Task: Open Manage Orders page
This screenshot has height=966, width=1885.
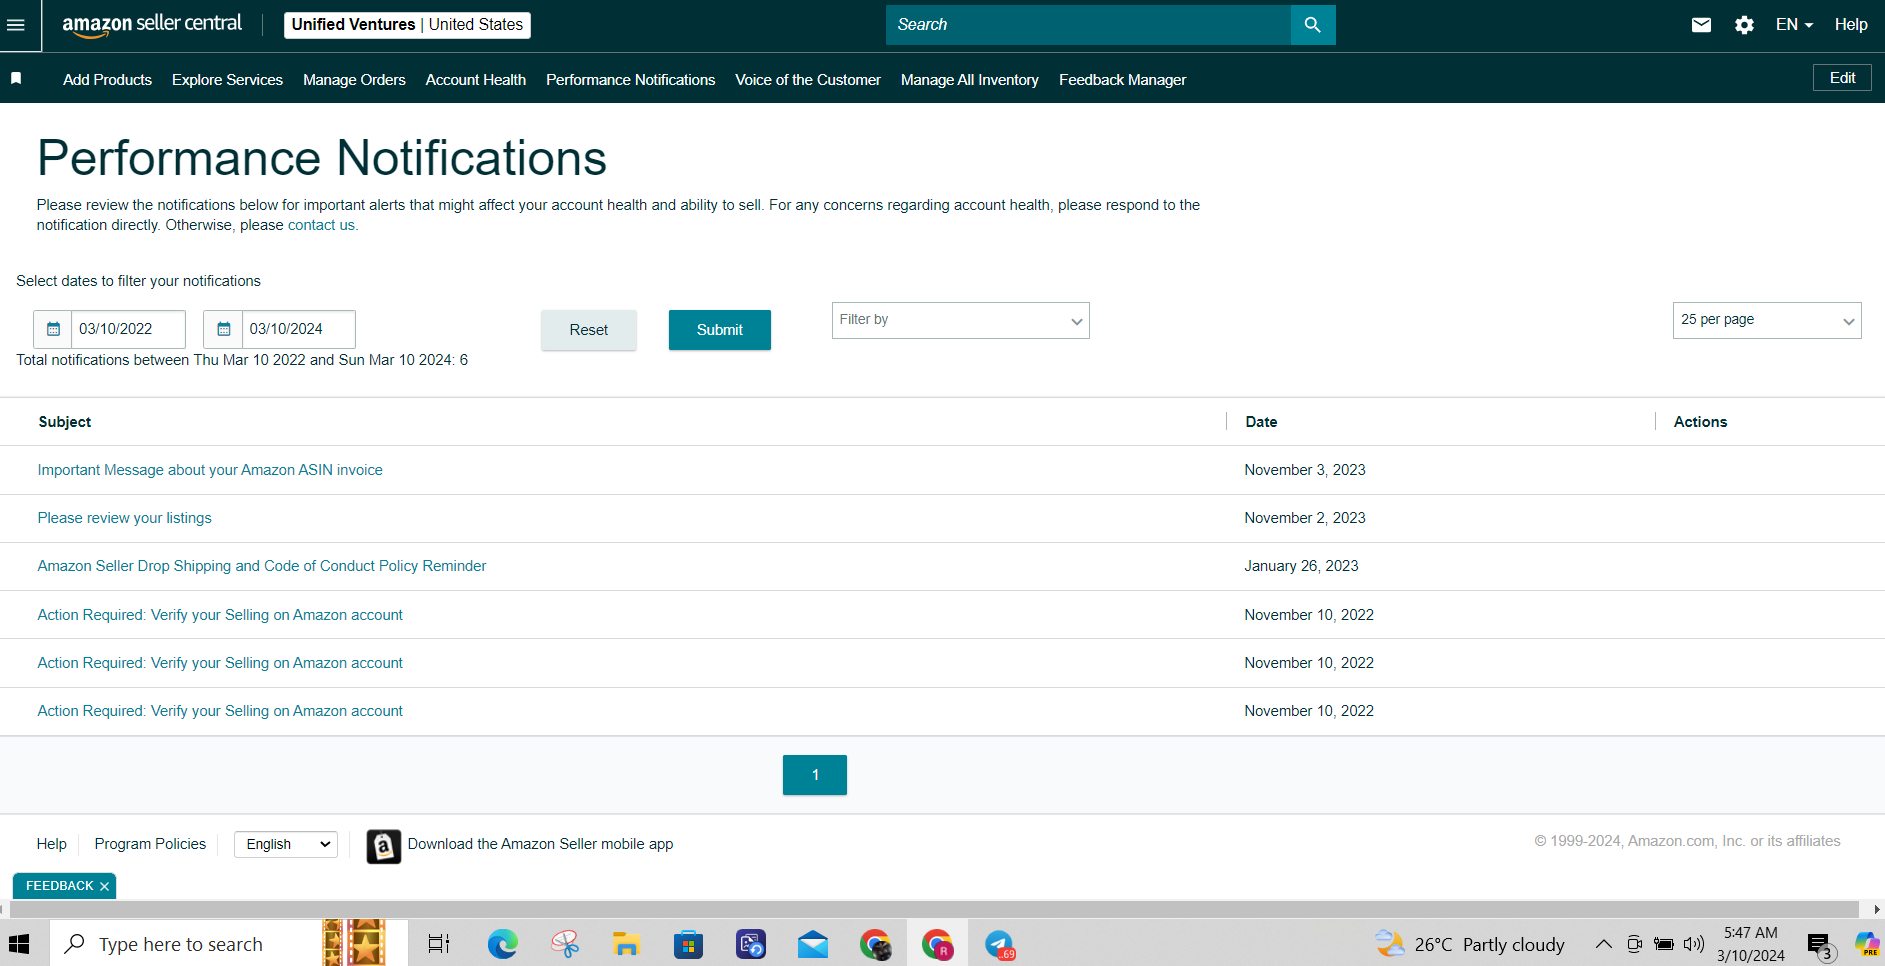Action: [354, 80]
